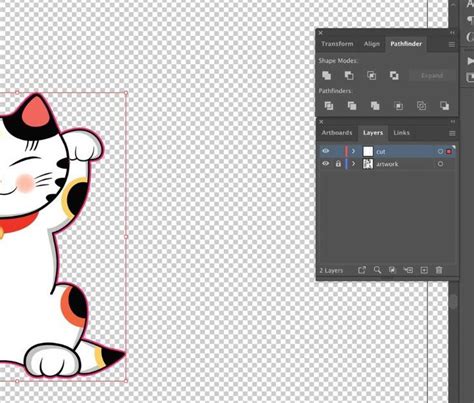
Task: Click the Make/Release Clipping Mask icon
Action: pos(392,270)
